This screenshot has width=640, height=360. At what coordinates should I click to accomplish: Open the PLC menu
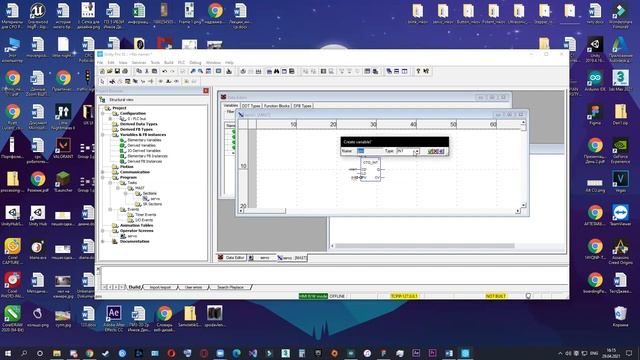[181, 62]
